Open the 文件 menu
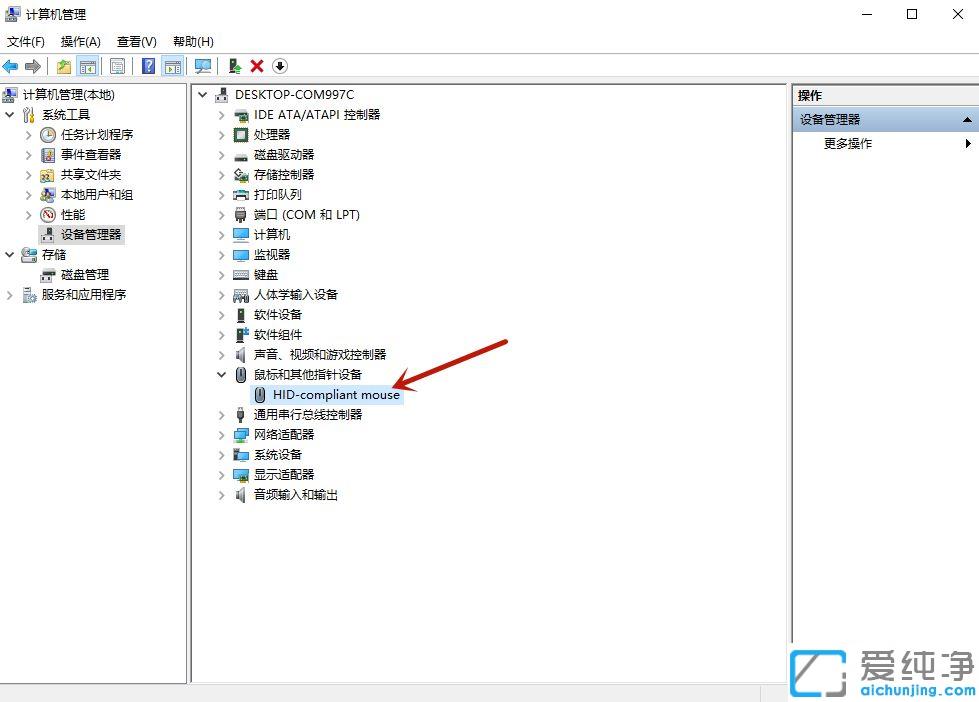Image resolution: width=979 pixels, height=702 pixels. [x=26, y=41]
